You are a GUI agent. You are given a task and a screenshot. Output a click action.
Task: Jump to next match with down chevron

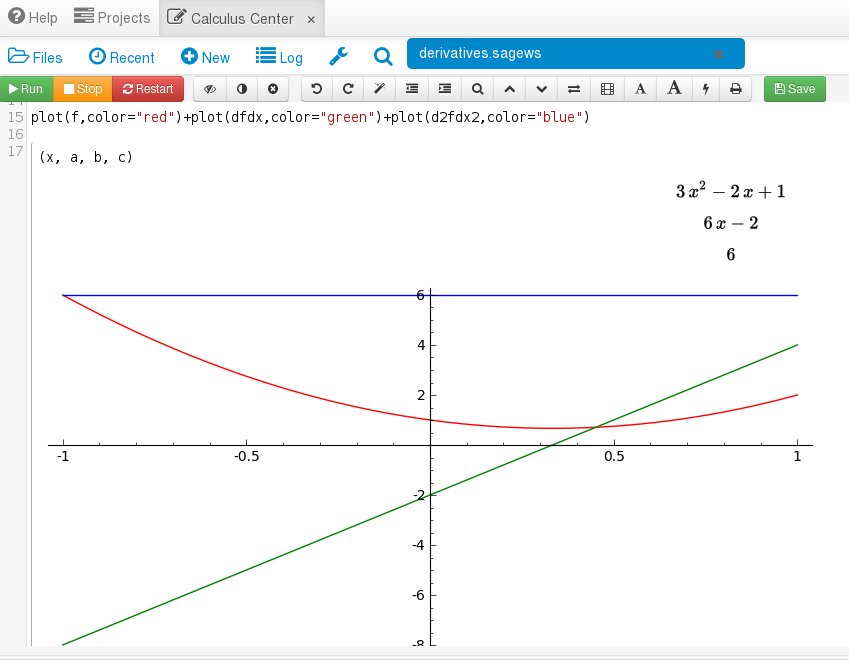pos(541,89)
